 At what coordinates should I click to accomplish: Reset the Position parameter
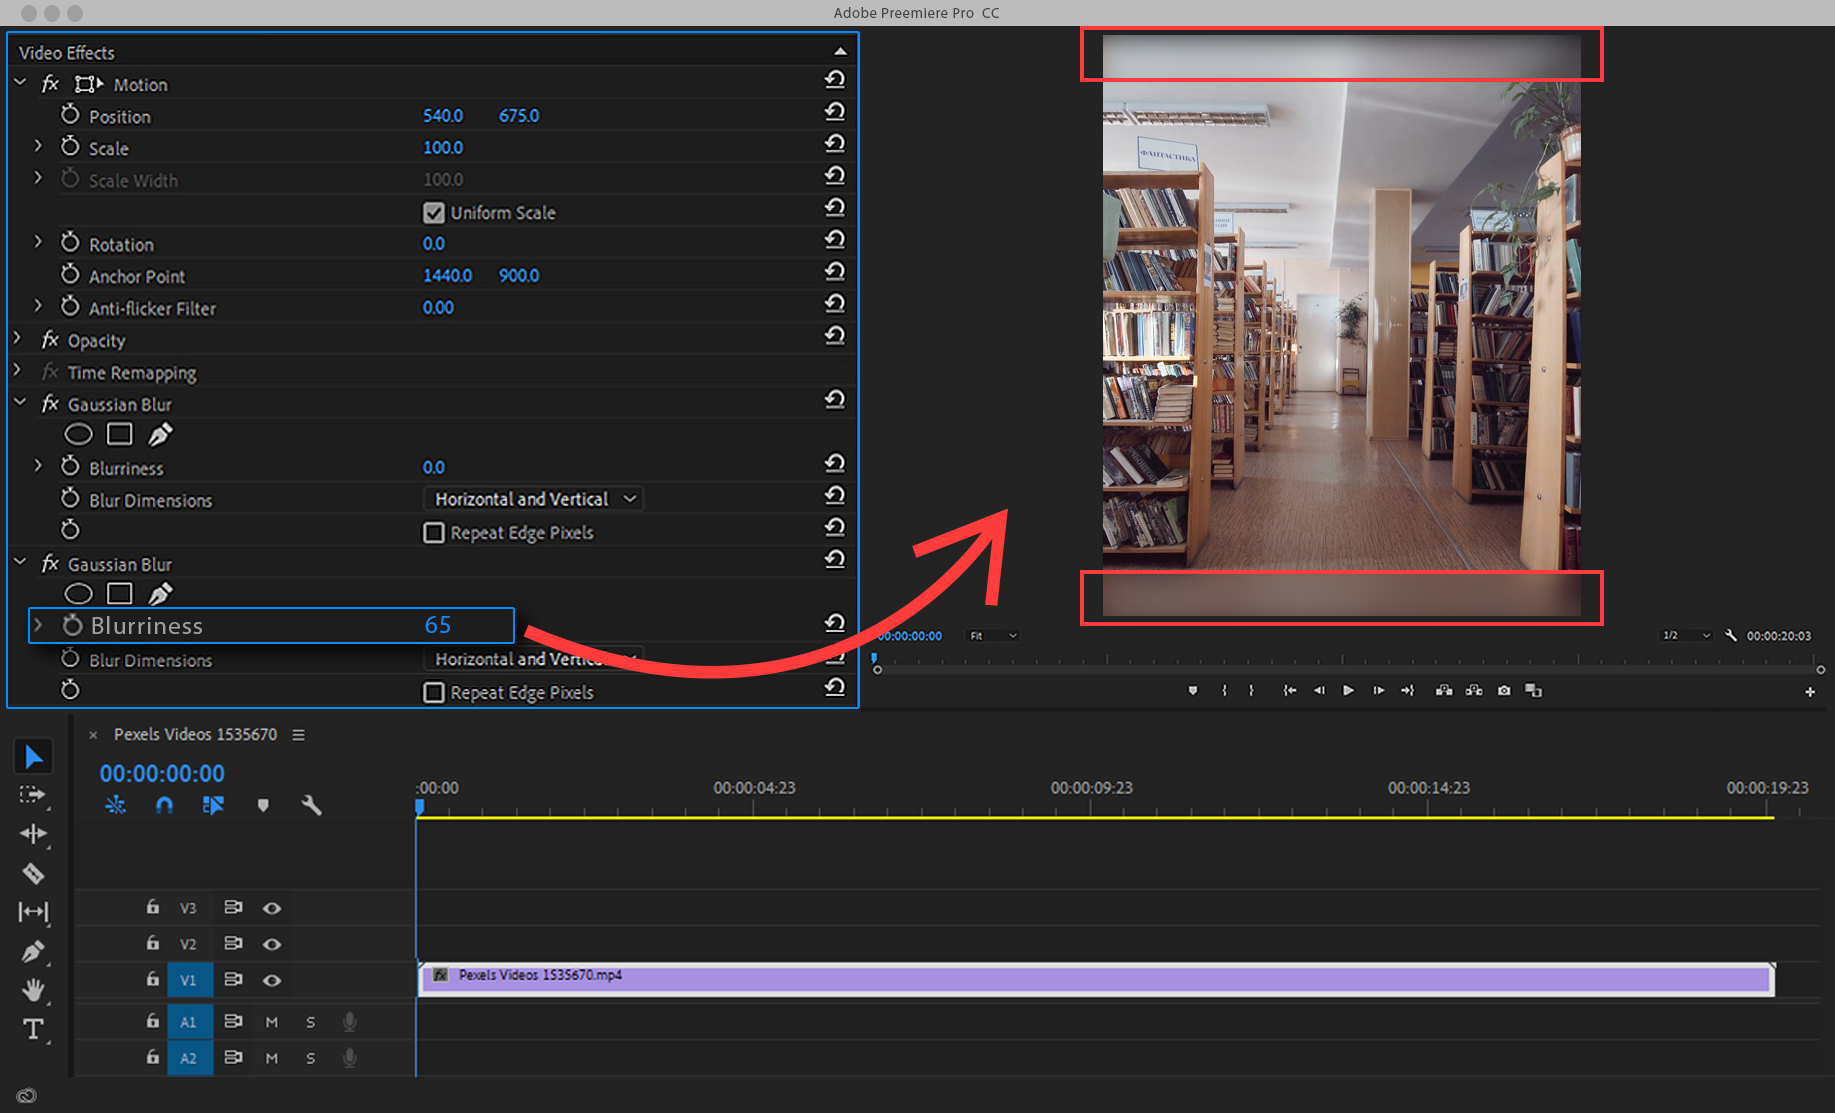click(834, 112)
